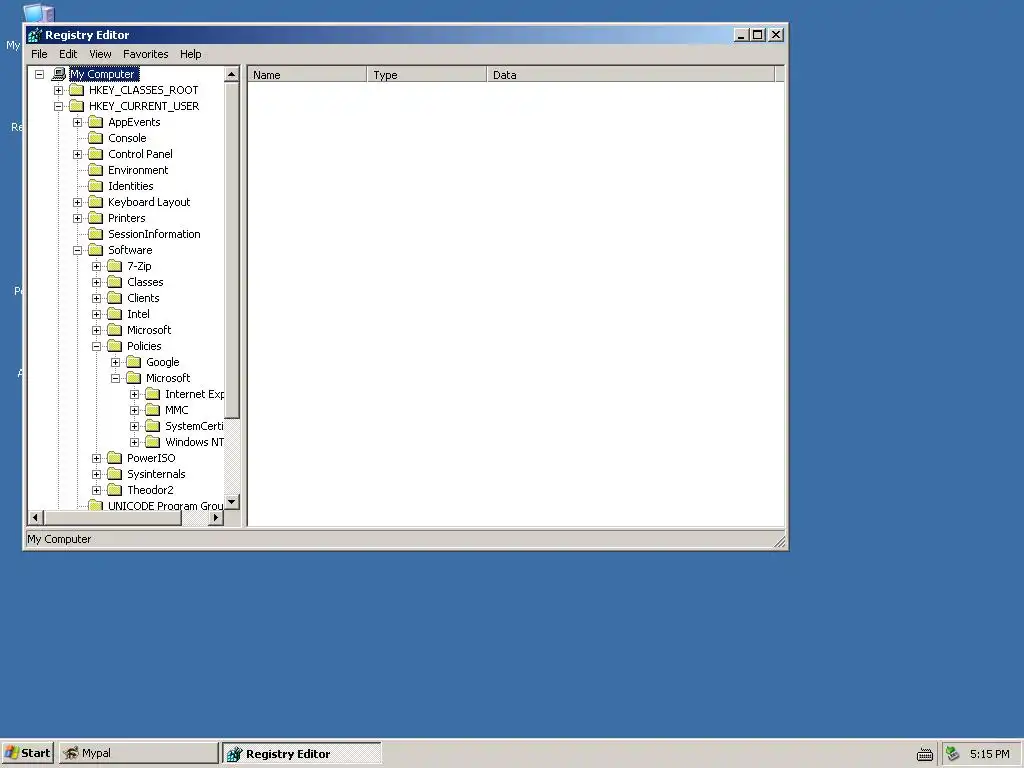Click the Clients folder icon

pos(115,298)
